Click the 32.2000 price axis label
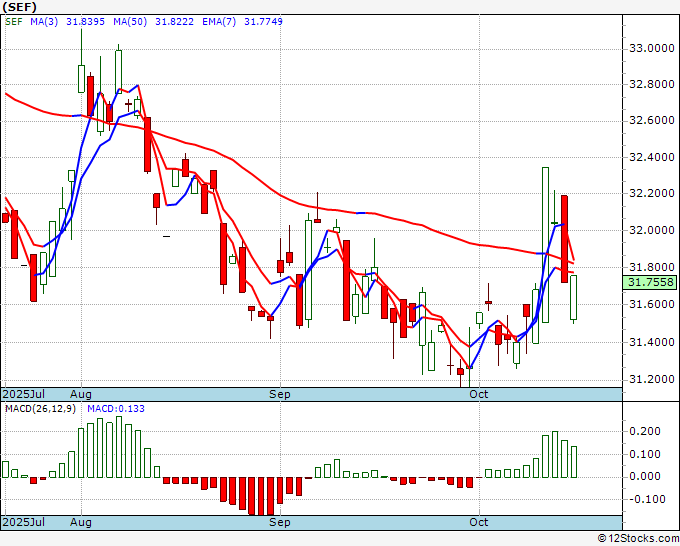The width and height of the screenshot is (680, 546). click(x=652, y=193)
